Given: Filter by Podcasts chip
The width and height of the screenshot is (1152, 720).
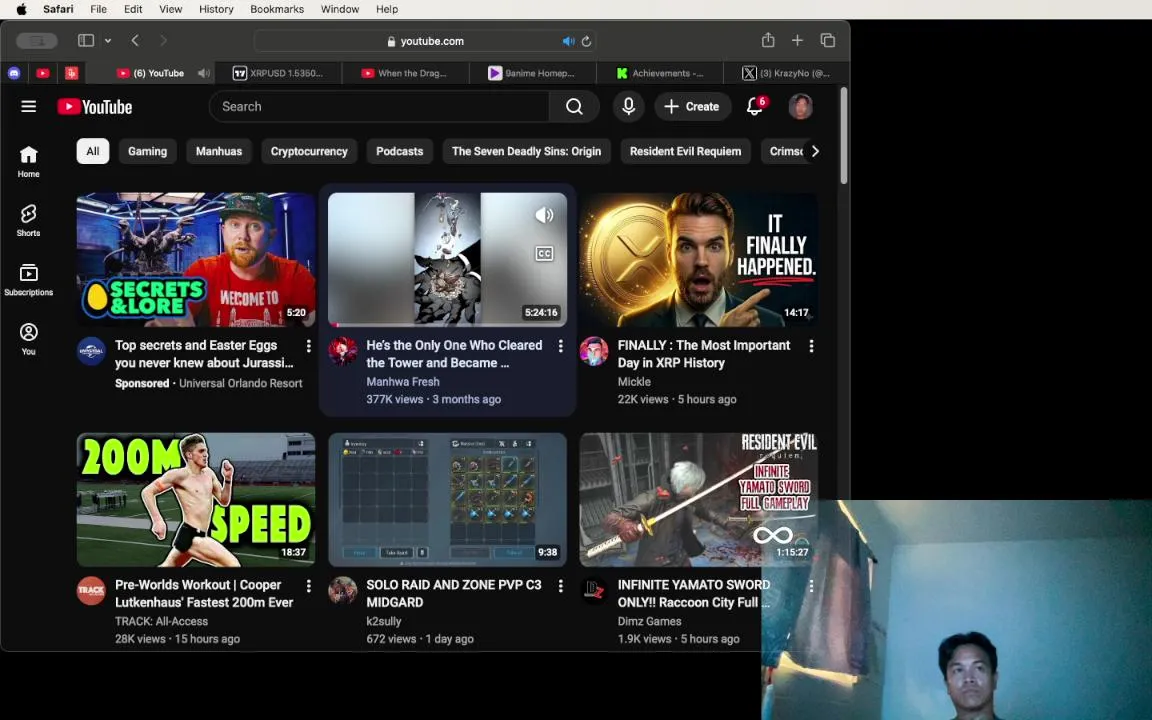Looking at the screenshot, I should (x=400, y=151).
